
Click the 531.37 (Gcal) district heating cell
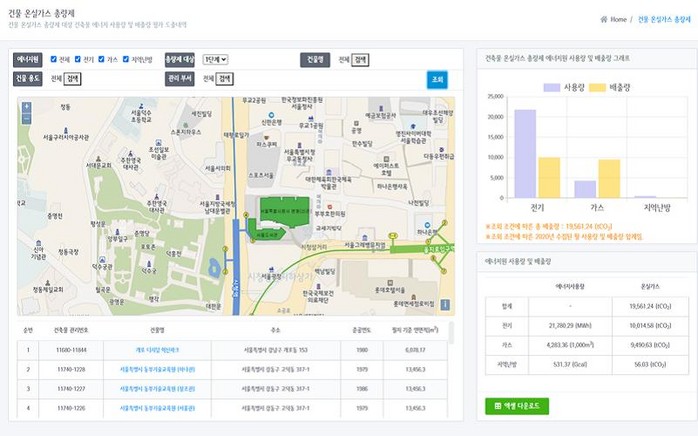click(570, 364)
